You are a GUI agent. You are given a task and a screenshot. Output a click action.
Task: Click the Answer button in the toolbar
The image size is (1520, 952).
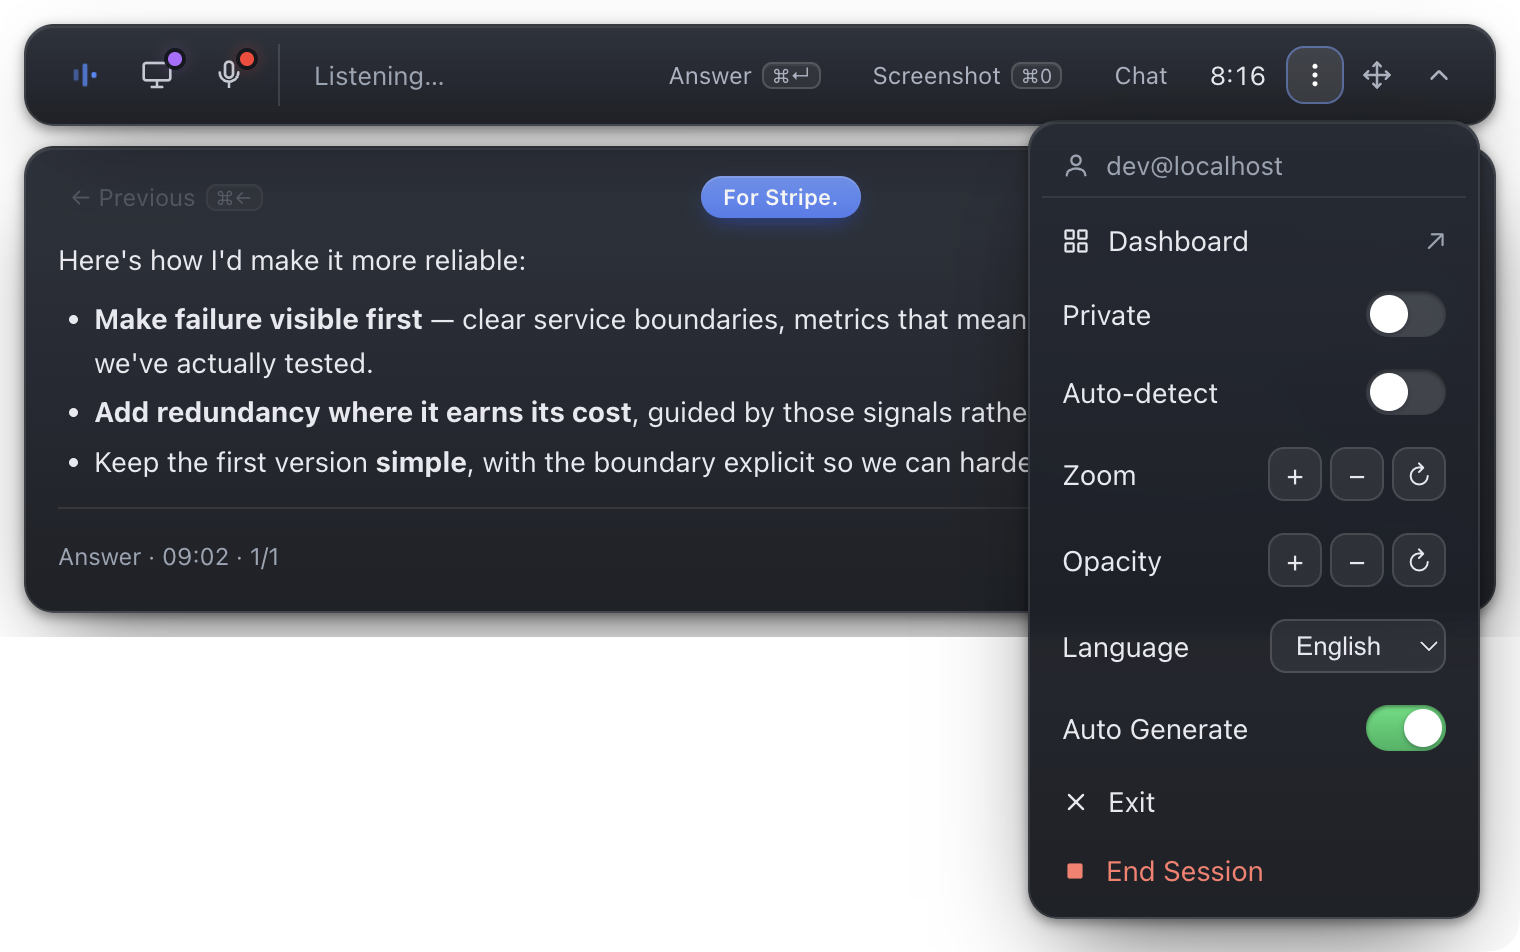pyautogui.click(x=745, y=76)
